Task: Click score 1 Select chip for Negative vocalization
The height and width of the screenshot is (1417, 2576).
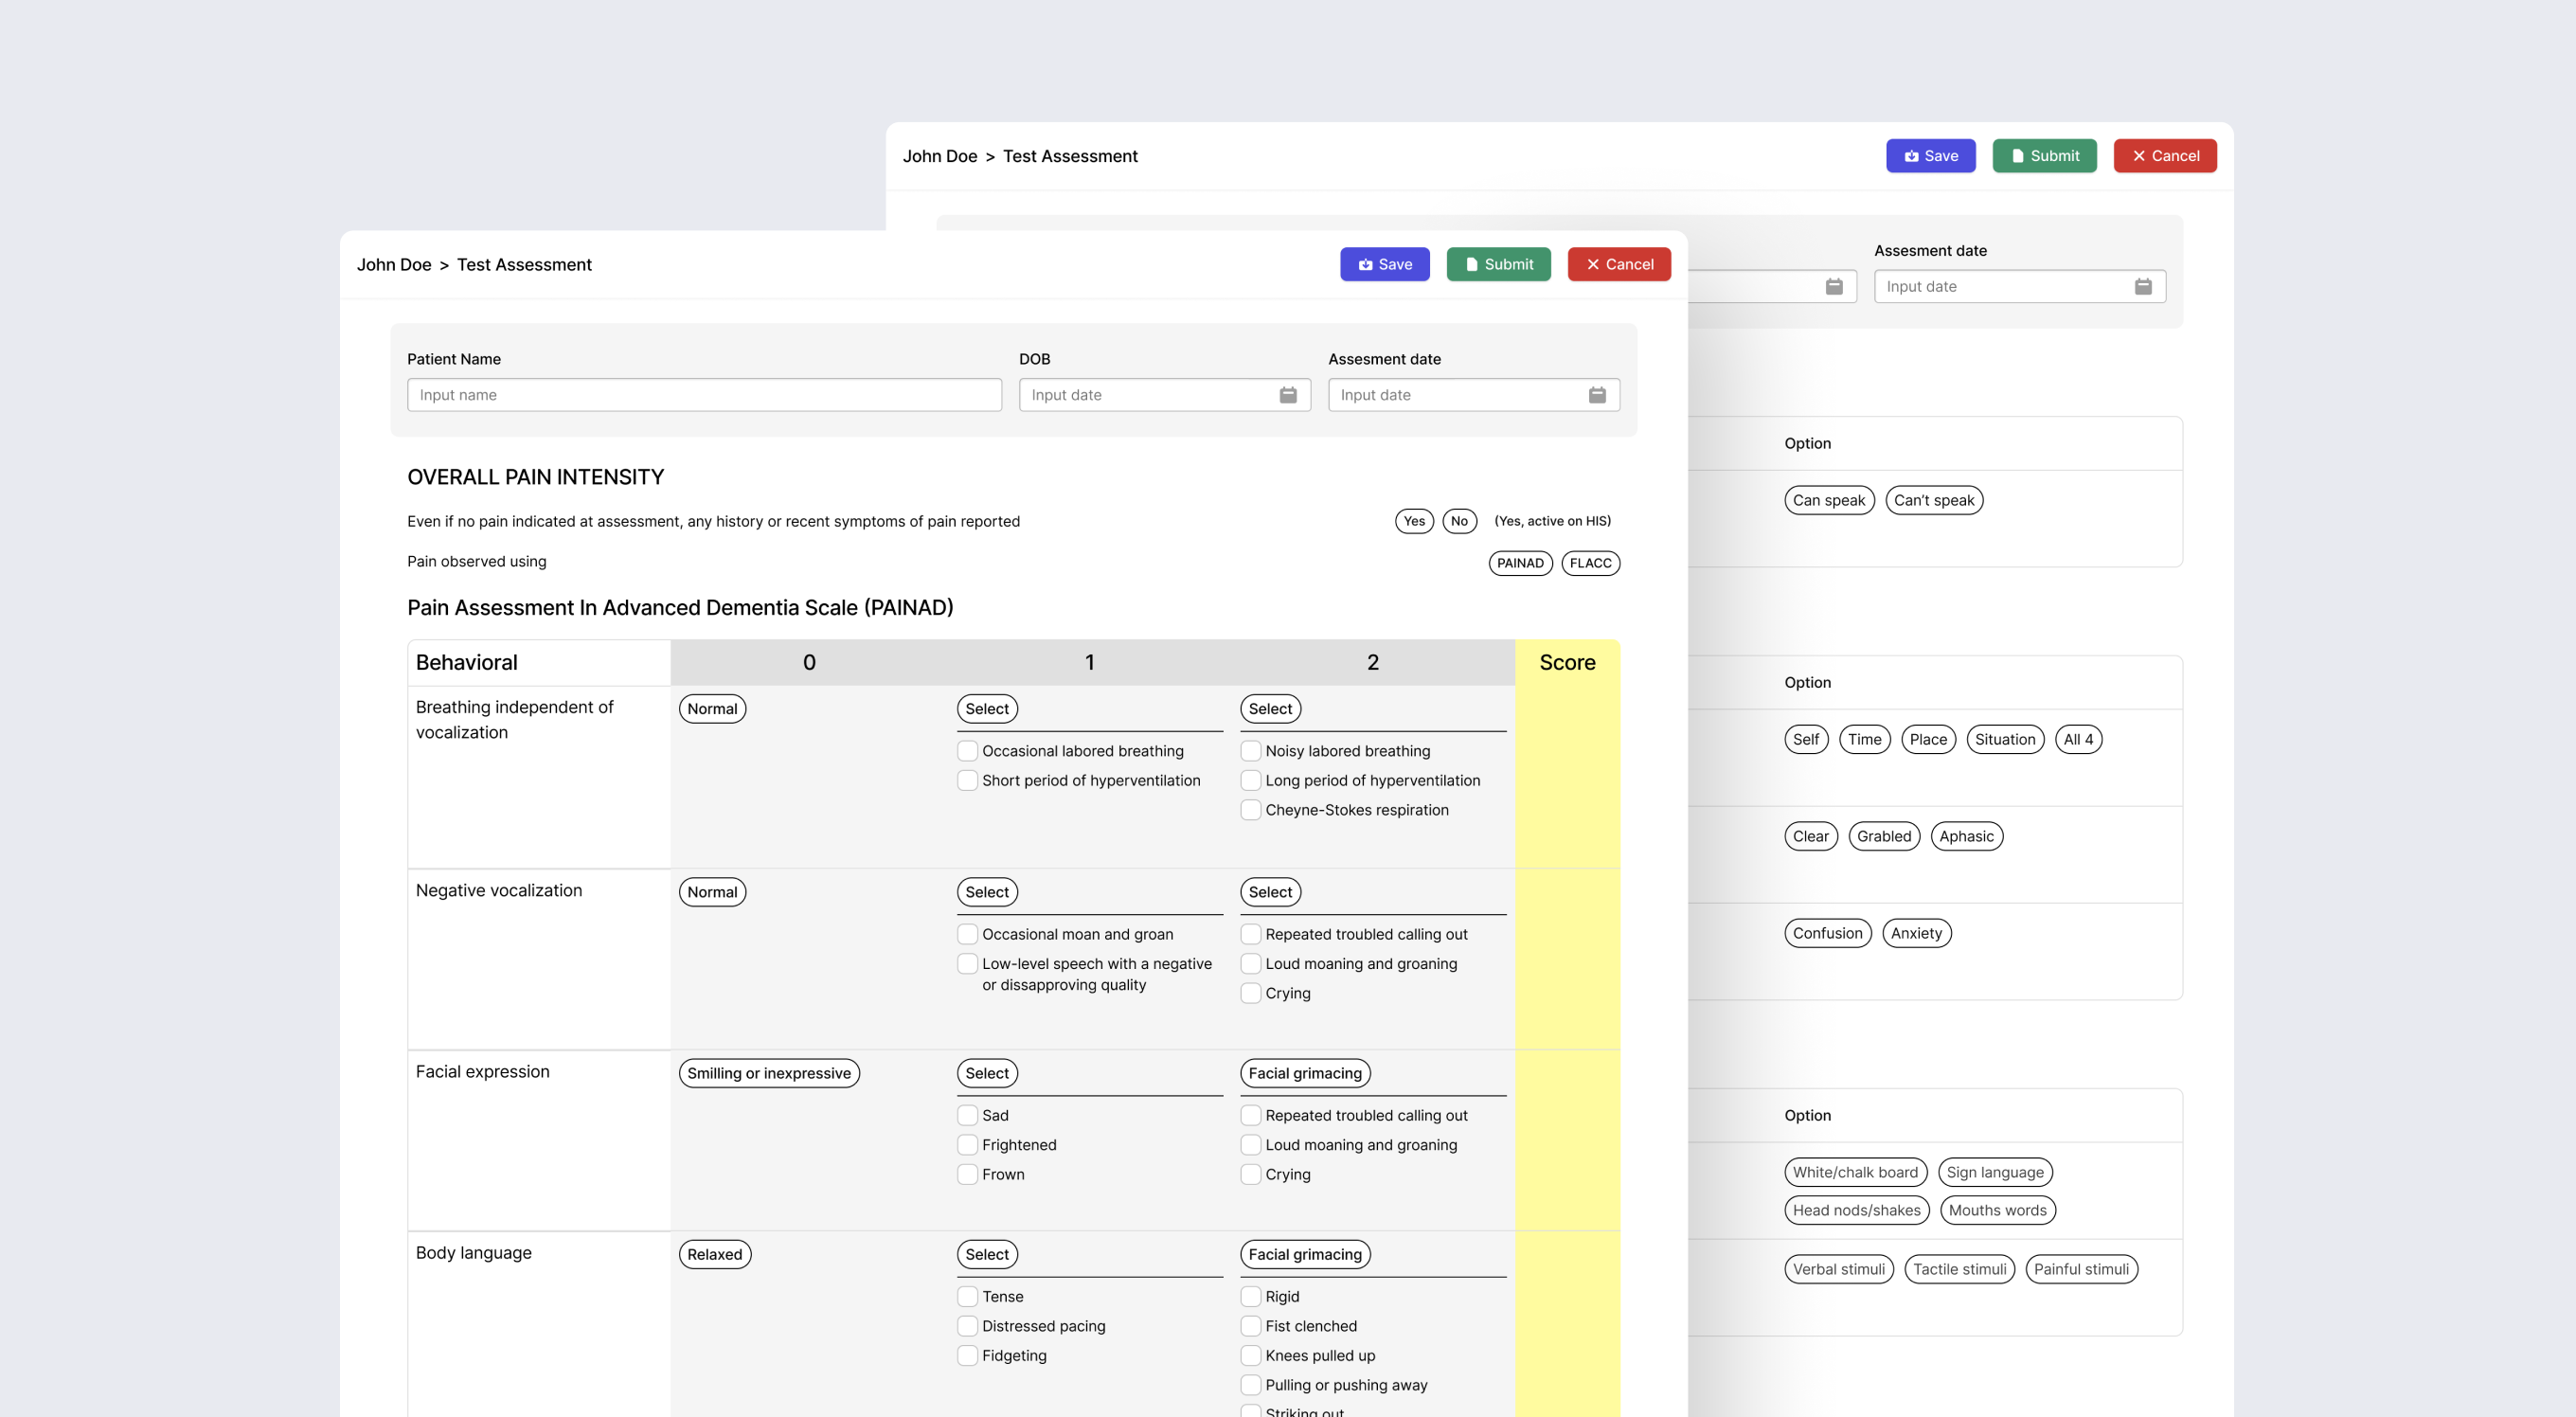Action: click(987, 892)
